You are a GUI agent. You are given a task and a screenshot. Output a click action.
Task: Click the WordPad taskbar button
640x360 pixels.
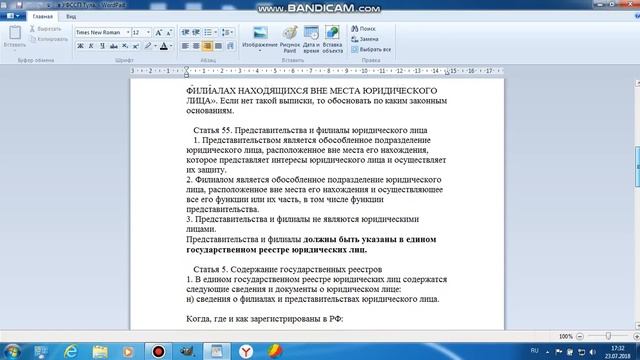(216, 351)
